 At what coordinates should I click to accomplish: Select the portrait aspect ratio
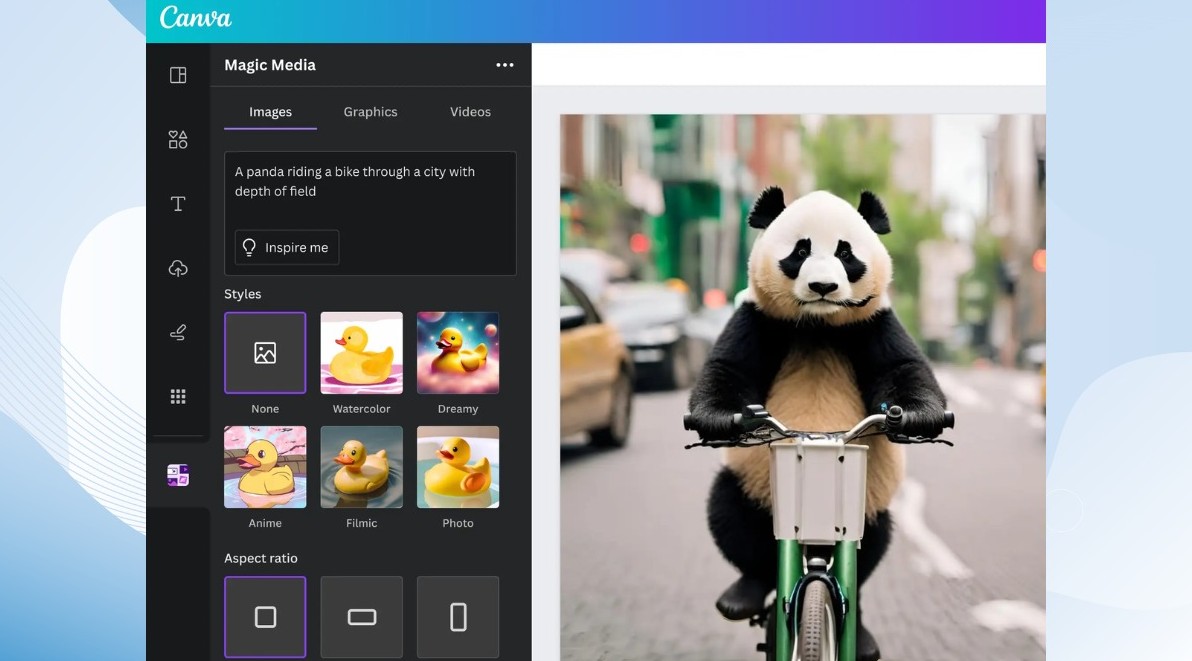458,617
